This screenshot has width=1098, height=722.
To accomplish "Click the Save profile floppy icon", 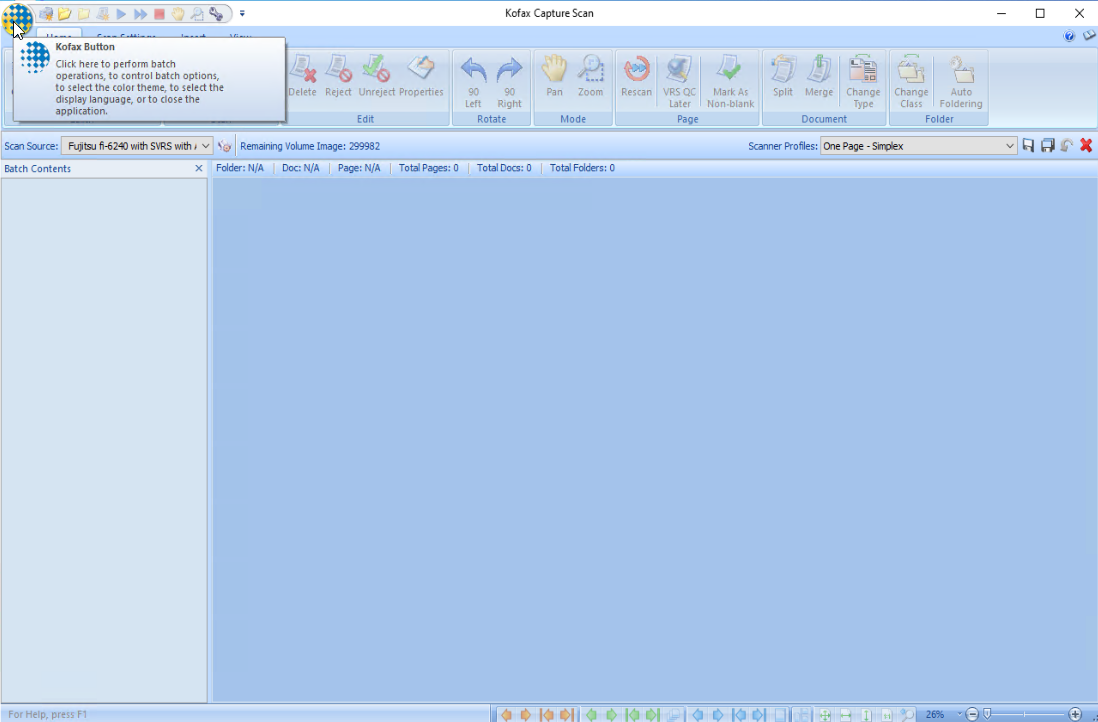I will tap(1028, 146).
